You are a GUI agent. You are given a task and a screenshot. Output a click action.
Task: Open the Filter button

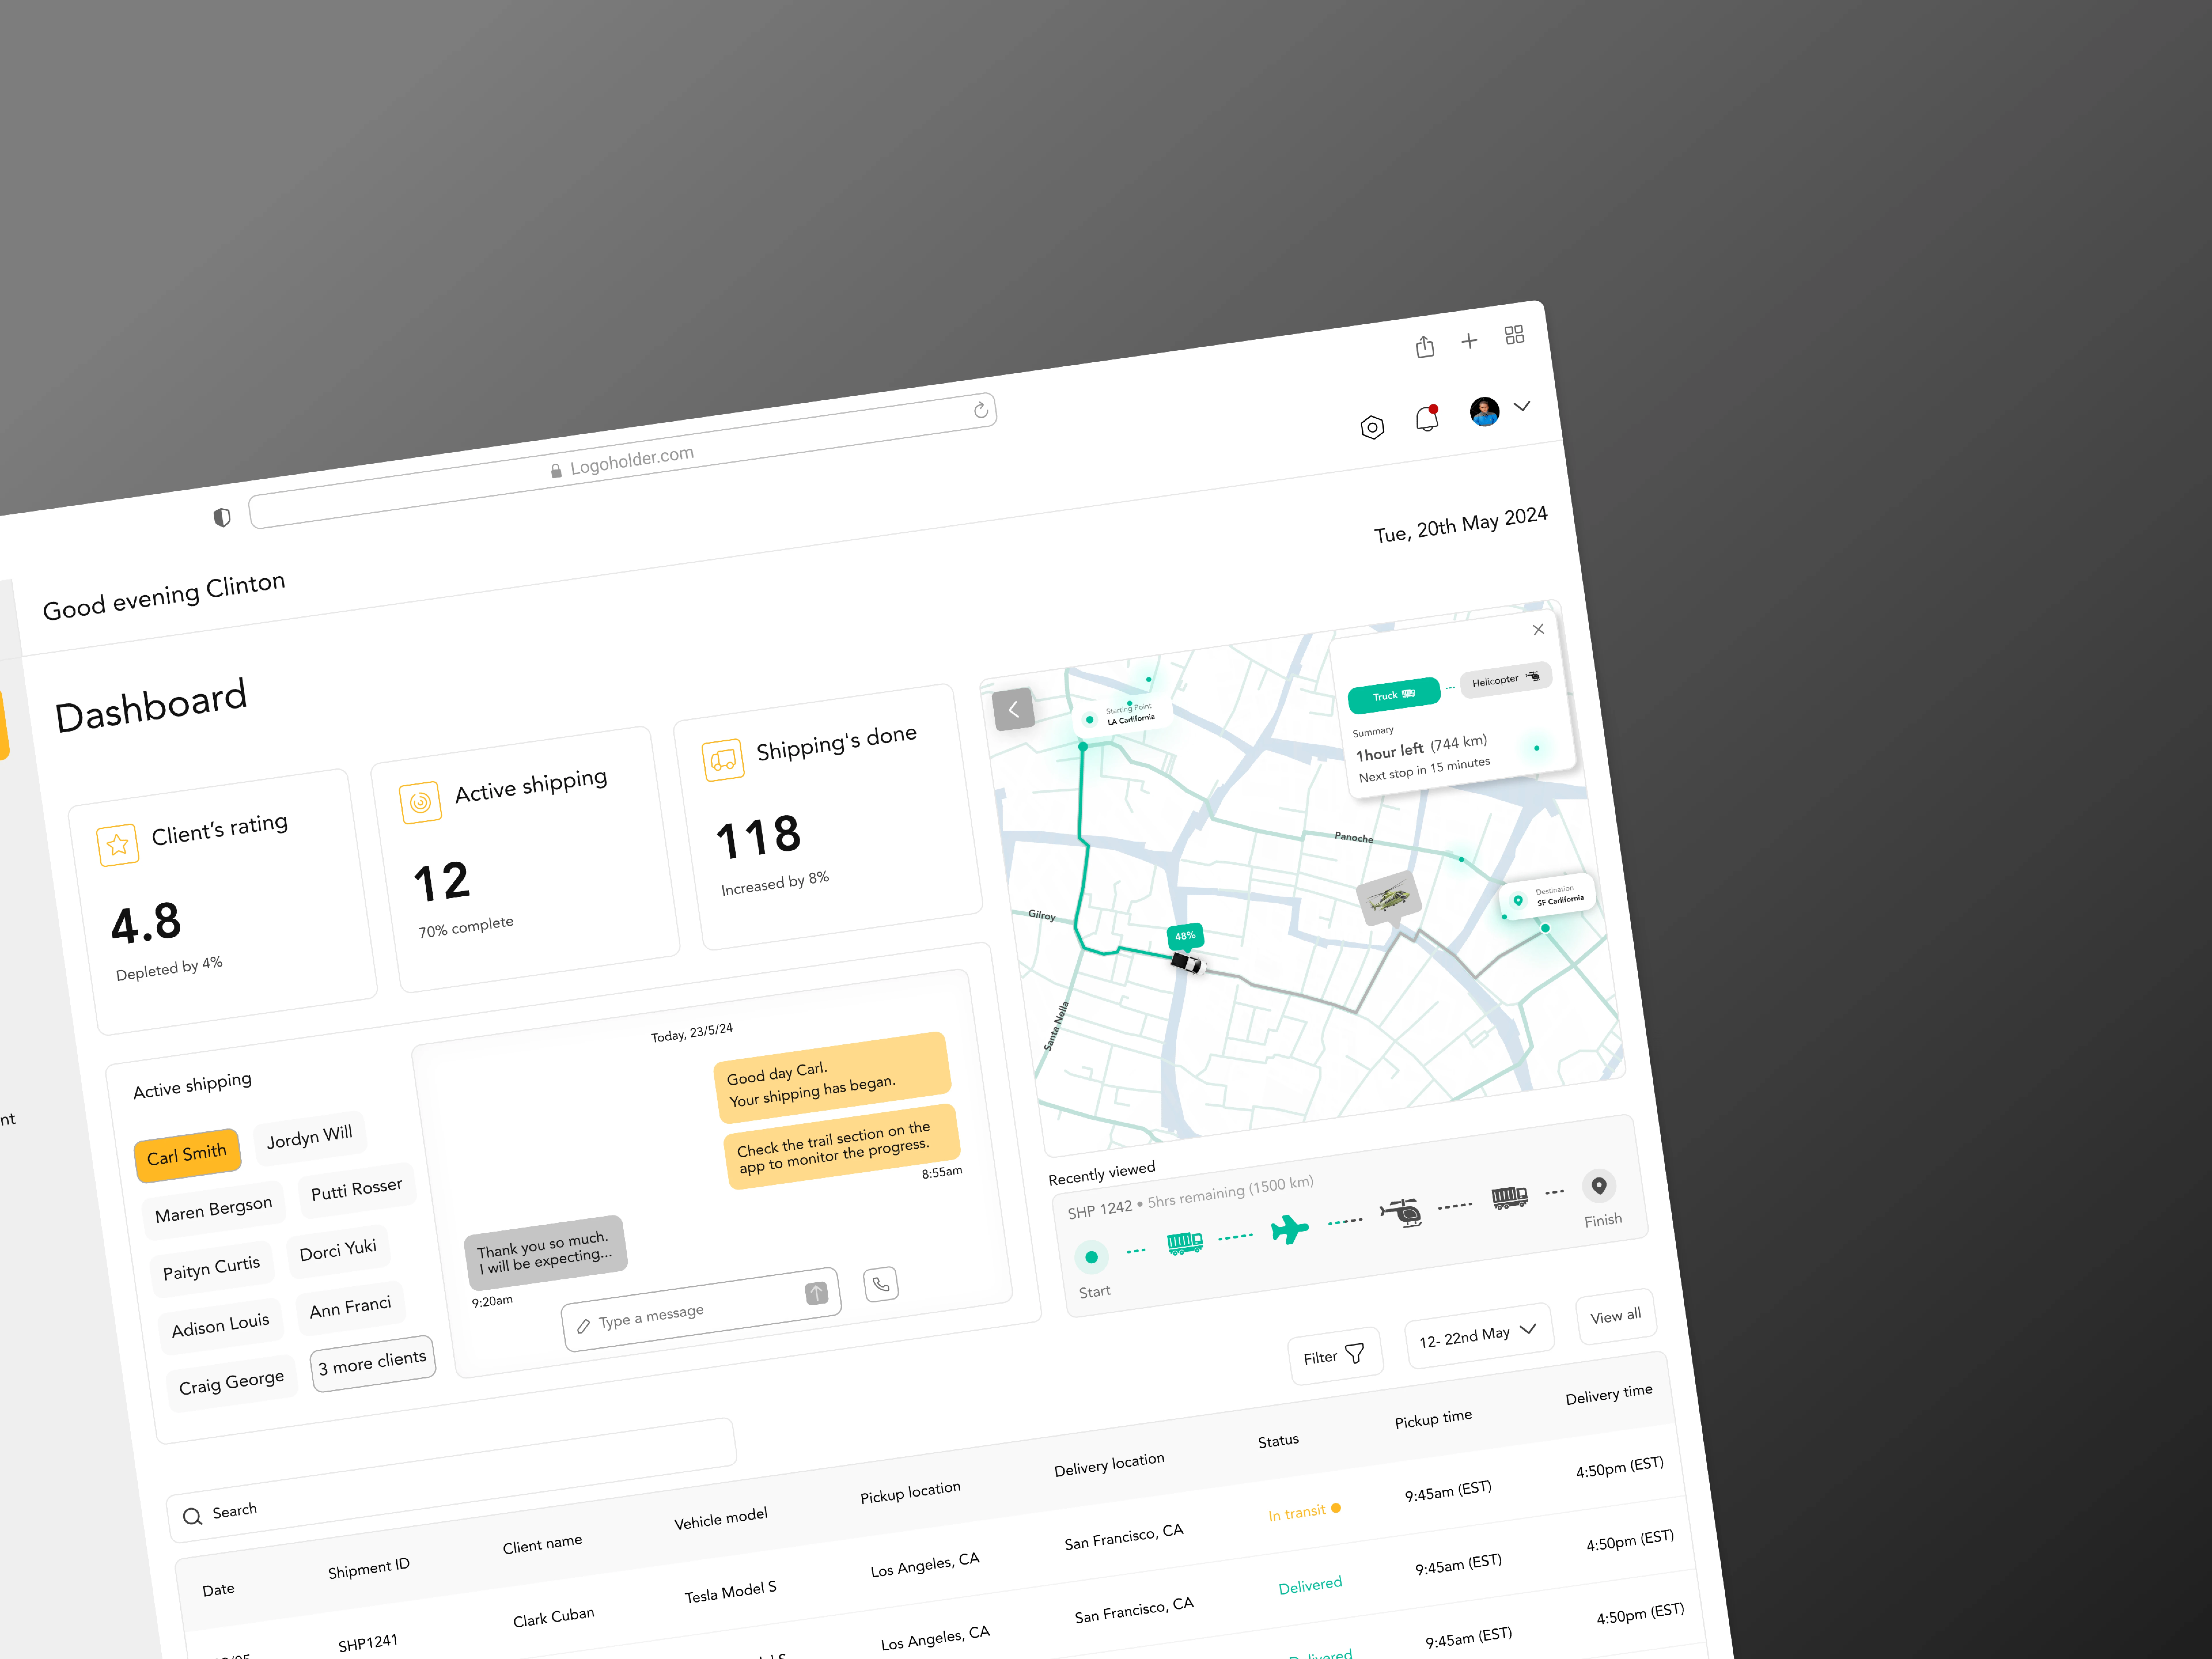[1335, 1356]
